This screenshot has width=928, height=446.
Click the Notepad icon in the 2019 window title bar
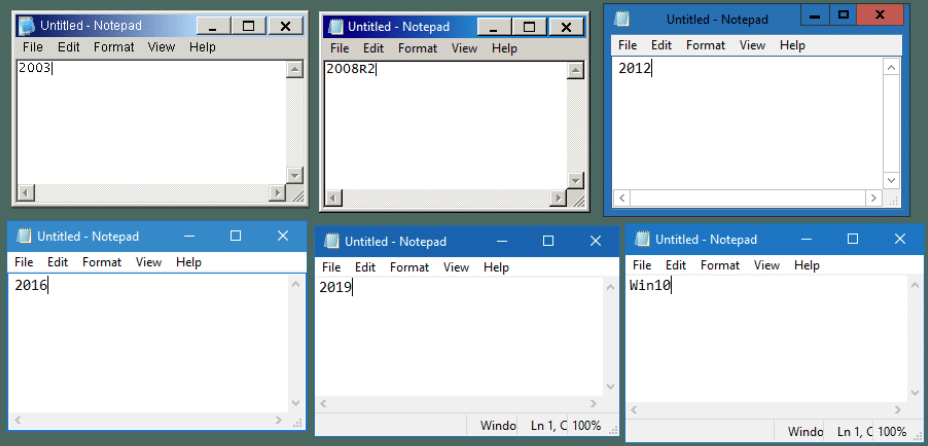332,241
